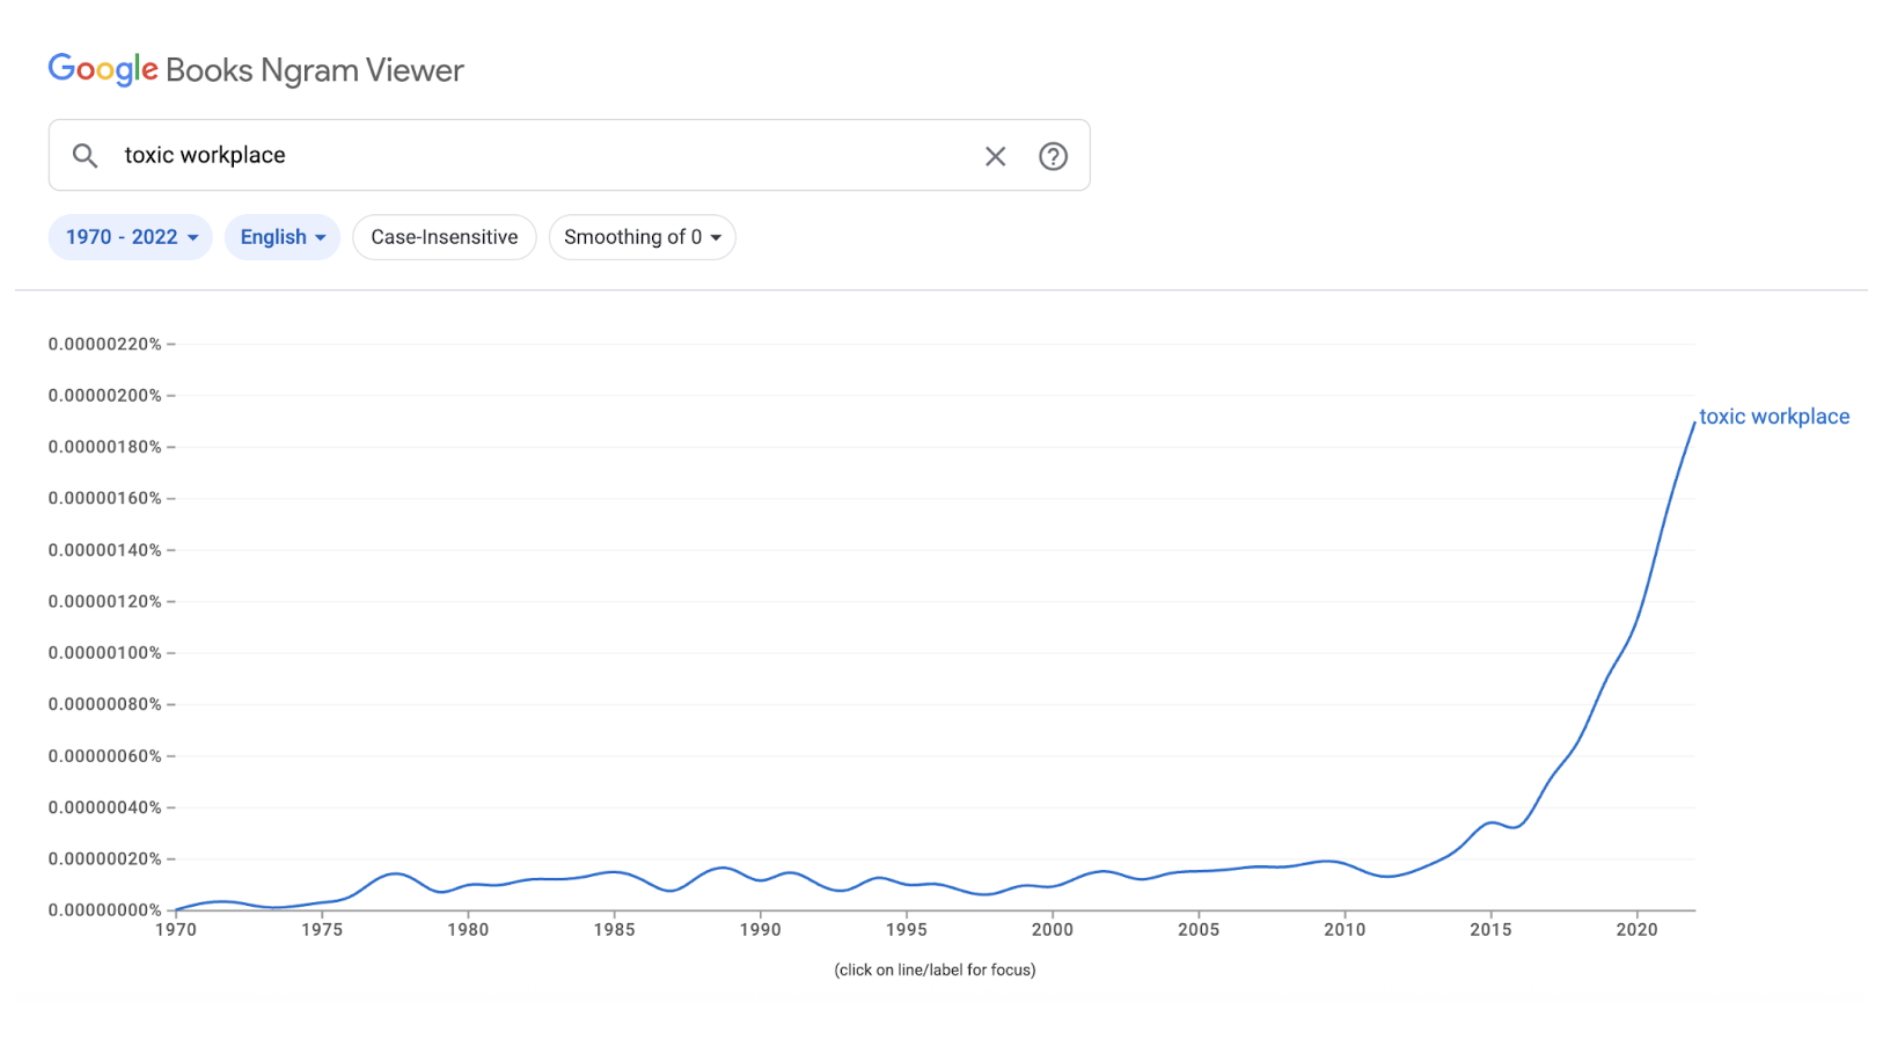Click the Books Ngram Viewer title
Image resolution: width=1898 pixels, height=1060 pixels.
coord(311,69)
